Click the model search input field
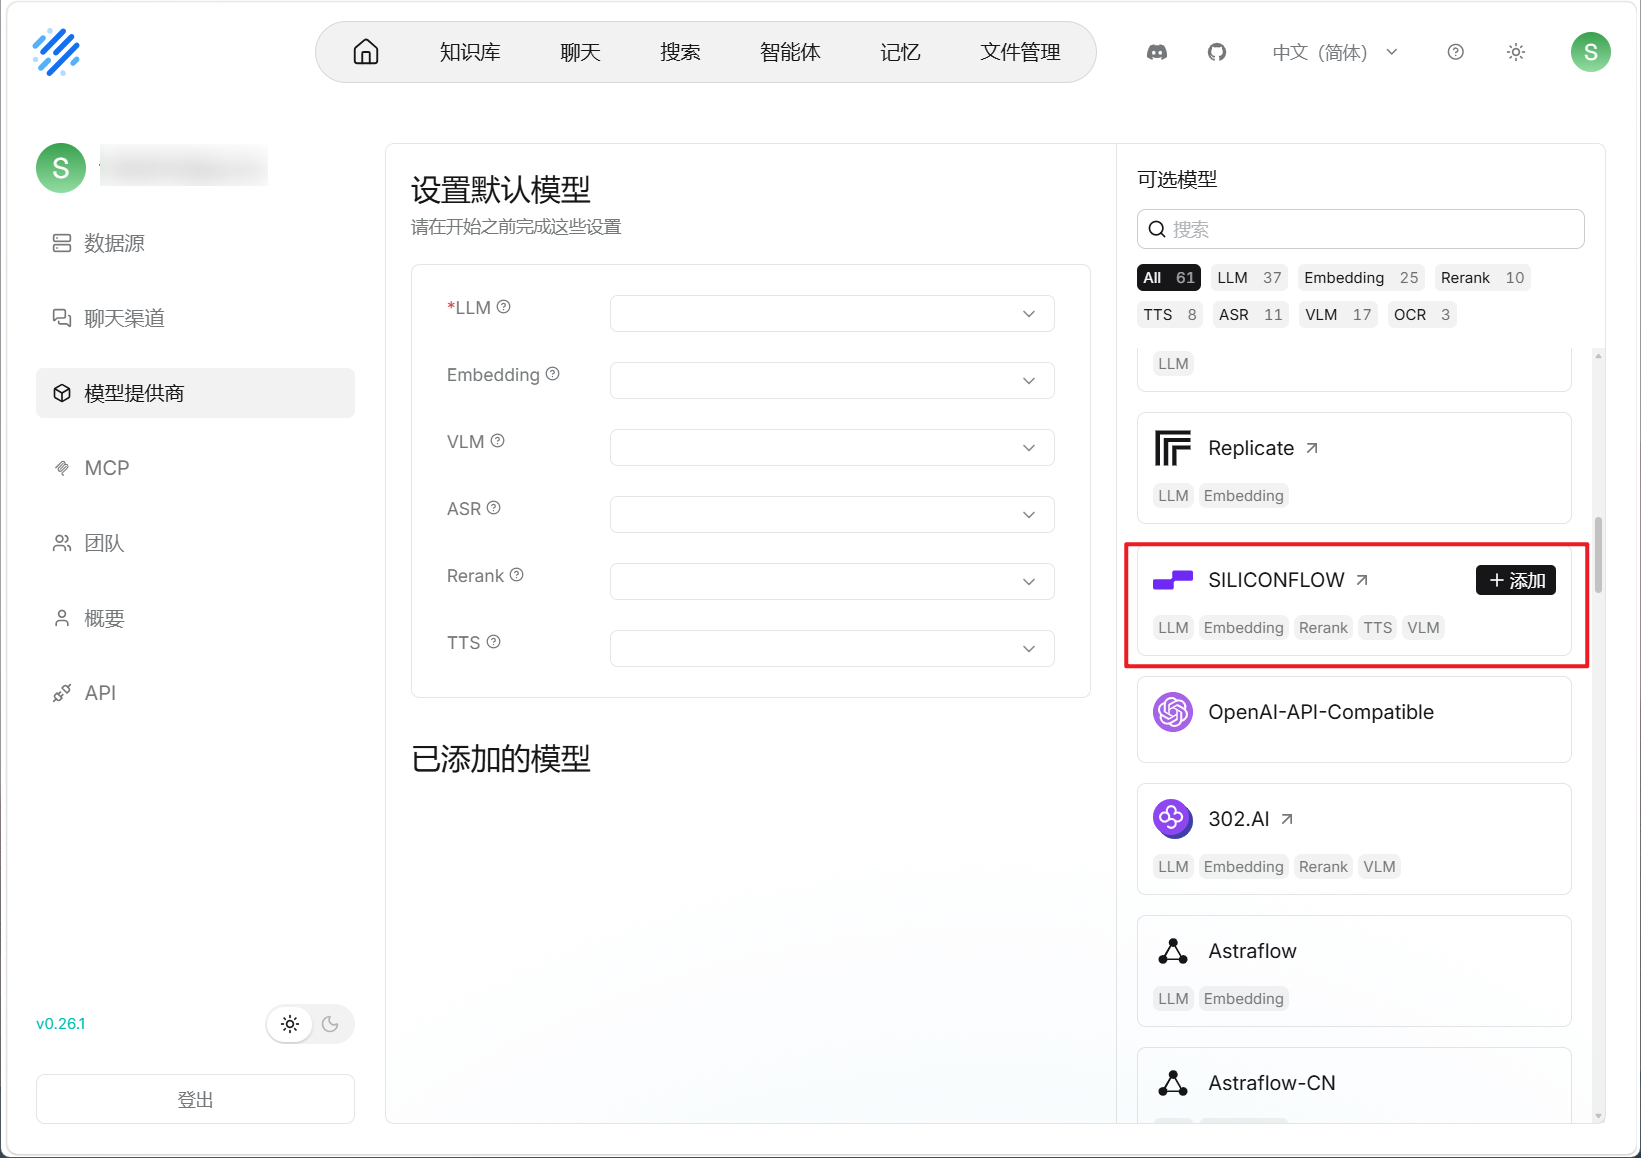The height and width of the screenshot is (1158, 1641). tap(1360, 229)
